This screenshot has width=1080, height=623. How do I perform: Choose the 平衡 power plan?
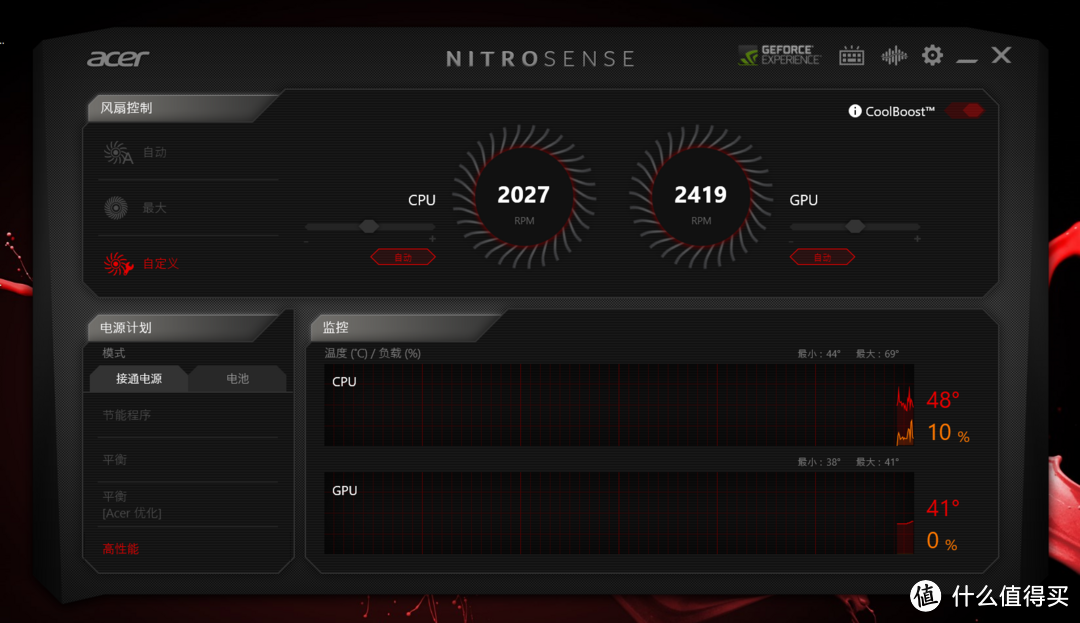[114, 459]
